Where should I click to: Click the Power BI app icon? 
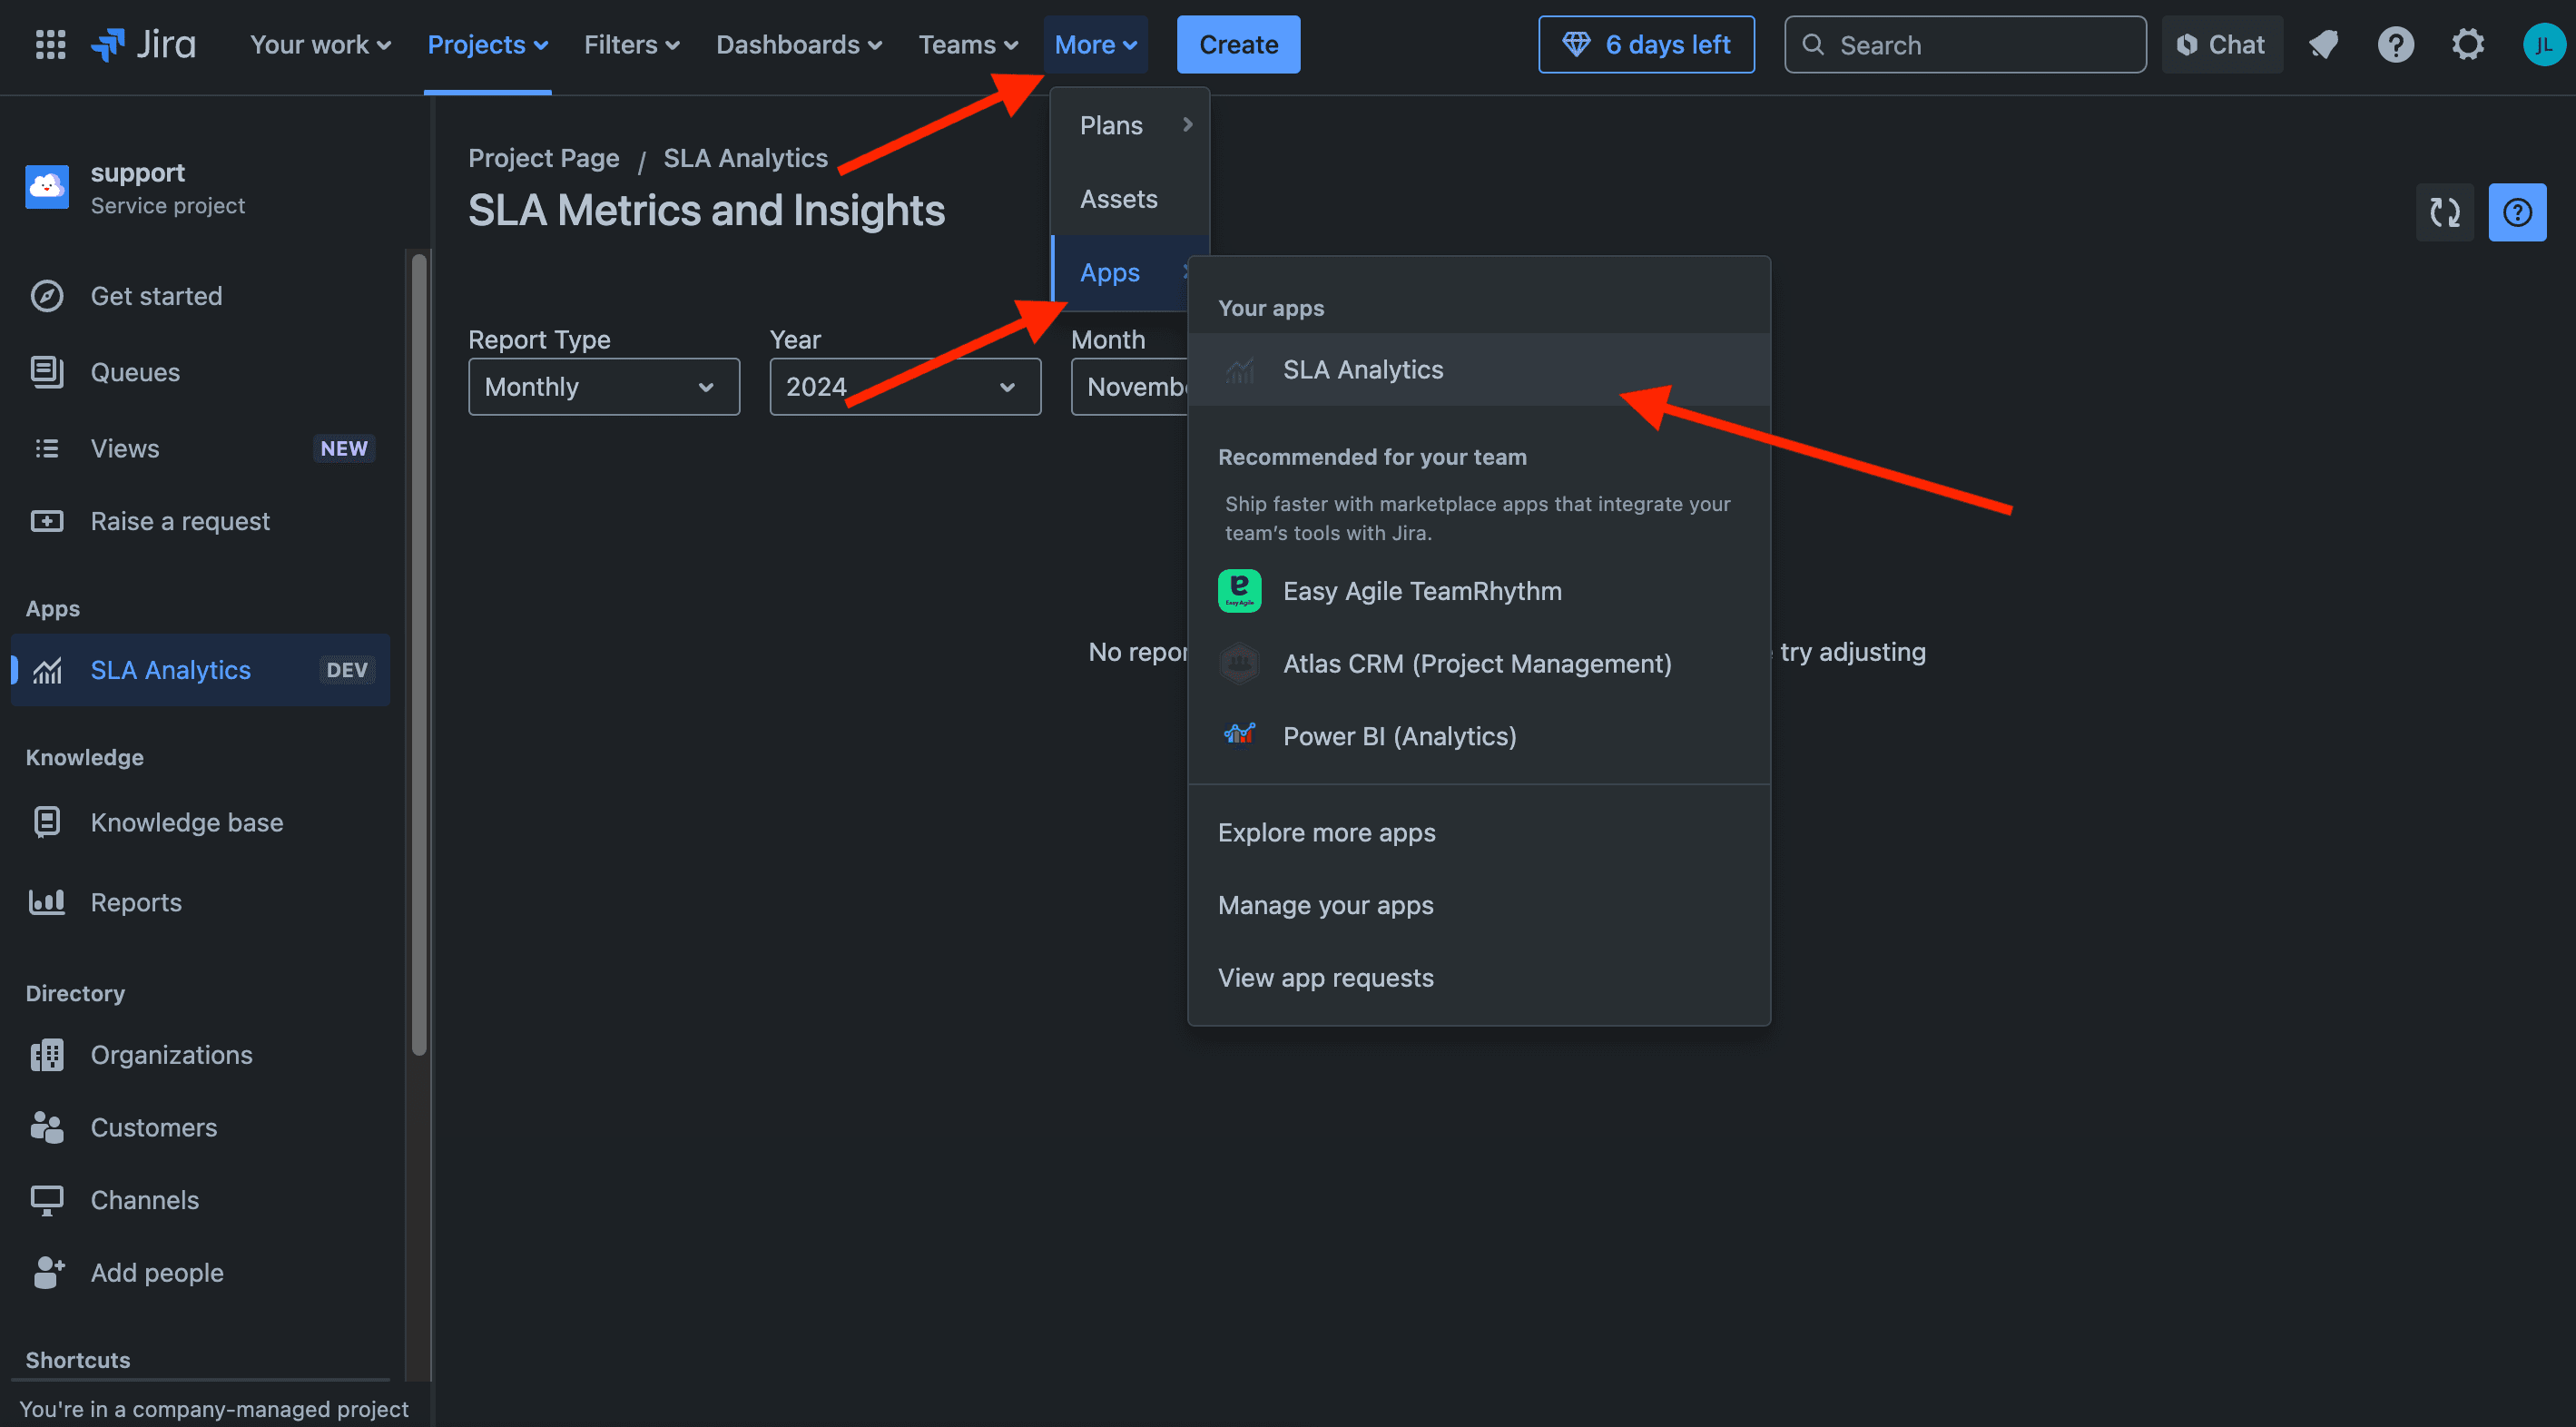(1239, 736)
